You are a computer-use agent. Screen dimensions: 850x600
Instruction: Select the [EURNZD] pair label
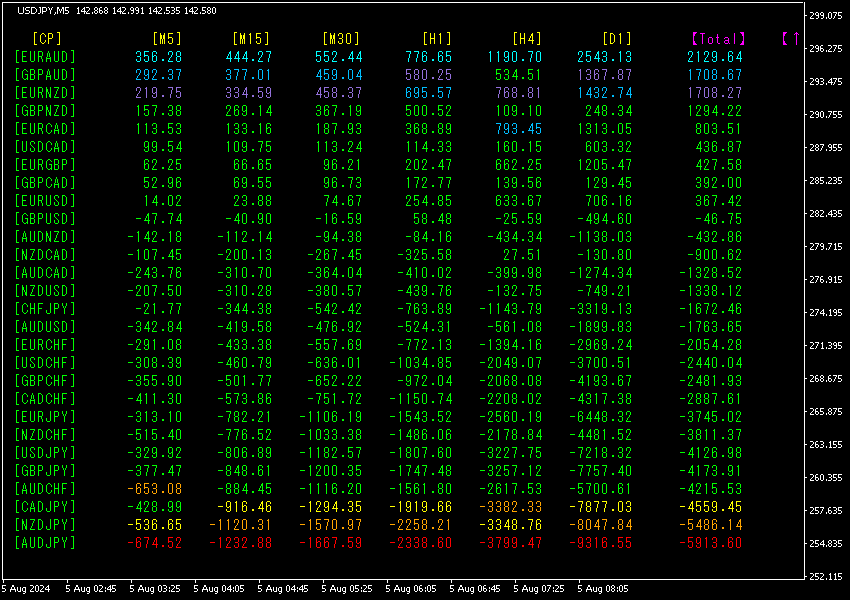45,93
